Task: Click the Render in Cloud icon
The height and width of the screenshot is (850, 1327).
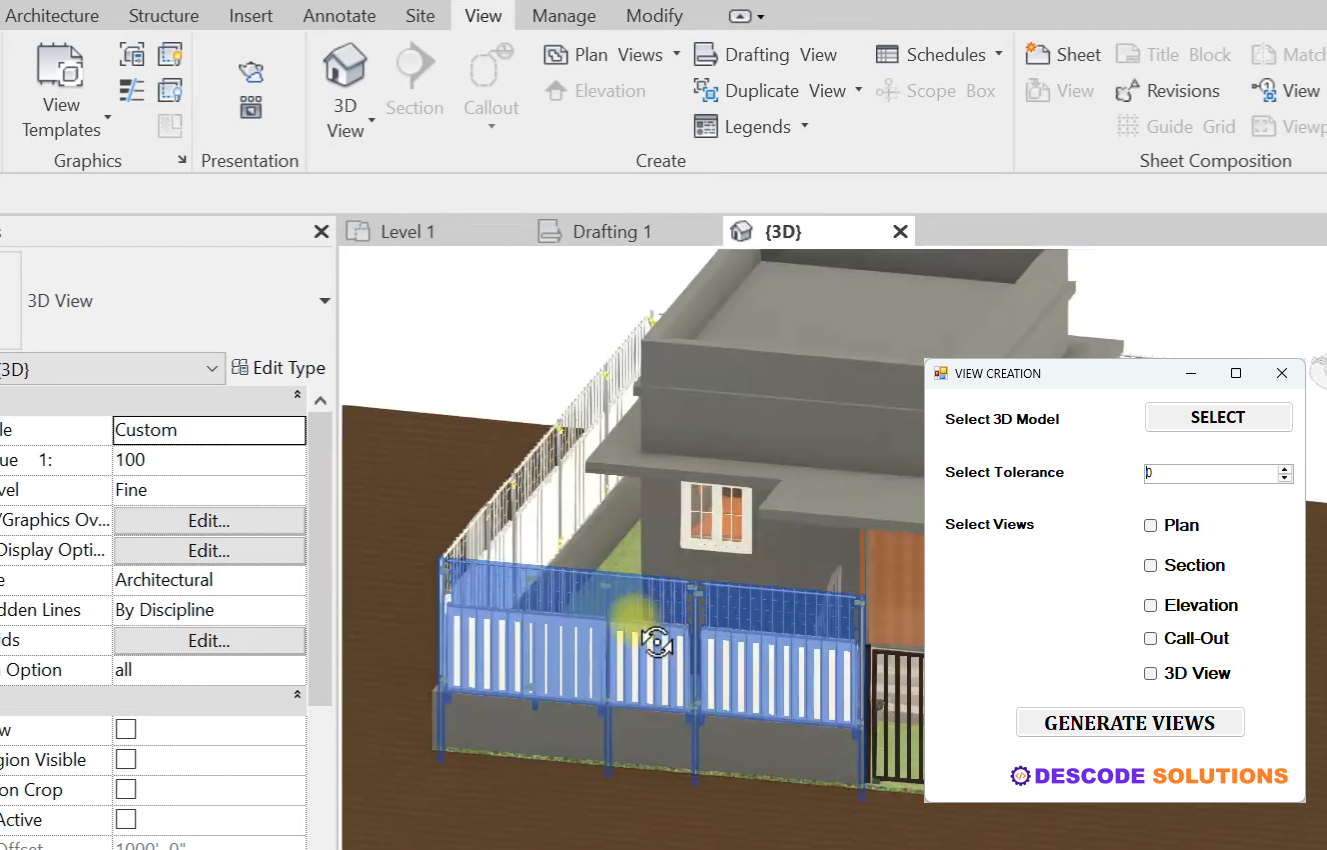Action: tap(251, 73)
